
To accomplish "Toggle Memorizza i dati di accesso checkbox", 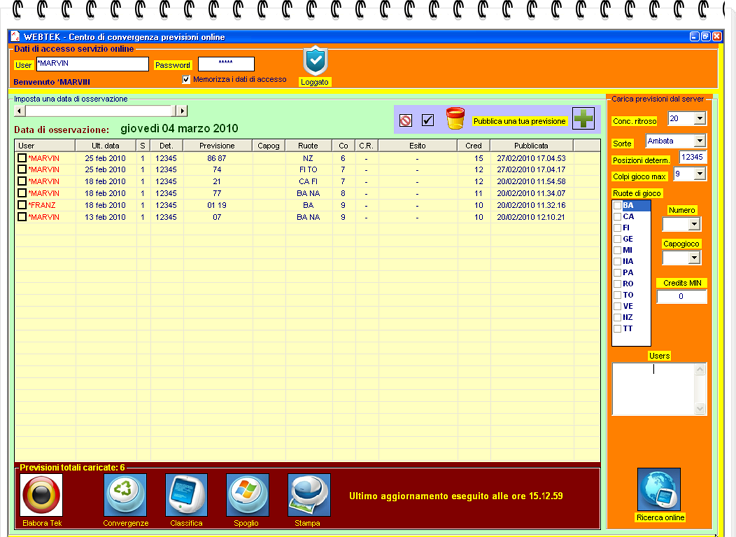I will [186, 80].
